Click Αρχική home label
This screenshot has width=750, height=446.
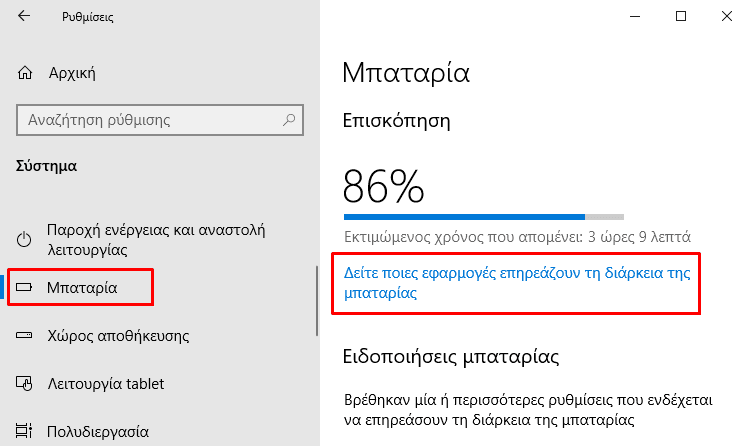(72, 73)
